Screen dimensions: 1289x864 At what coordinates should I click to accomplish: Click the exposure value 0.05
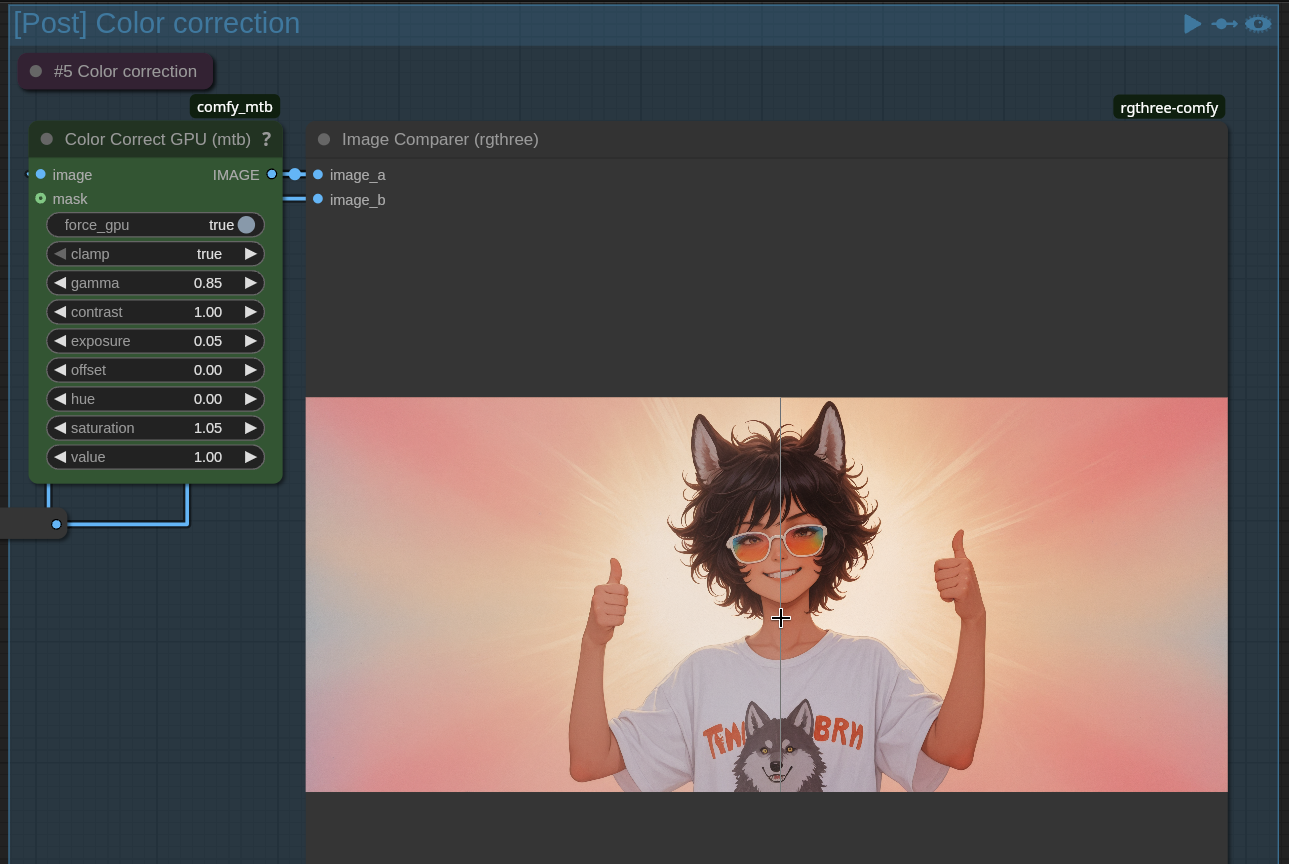(x=208, y=341)
